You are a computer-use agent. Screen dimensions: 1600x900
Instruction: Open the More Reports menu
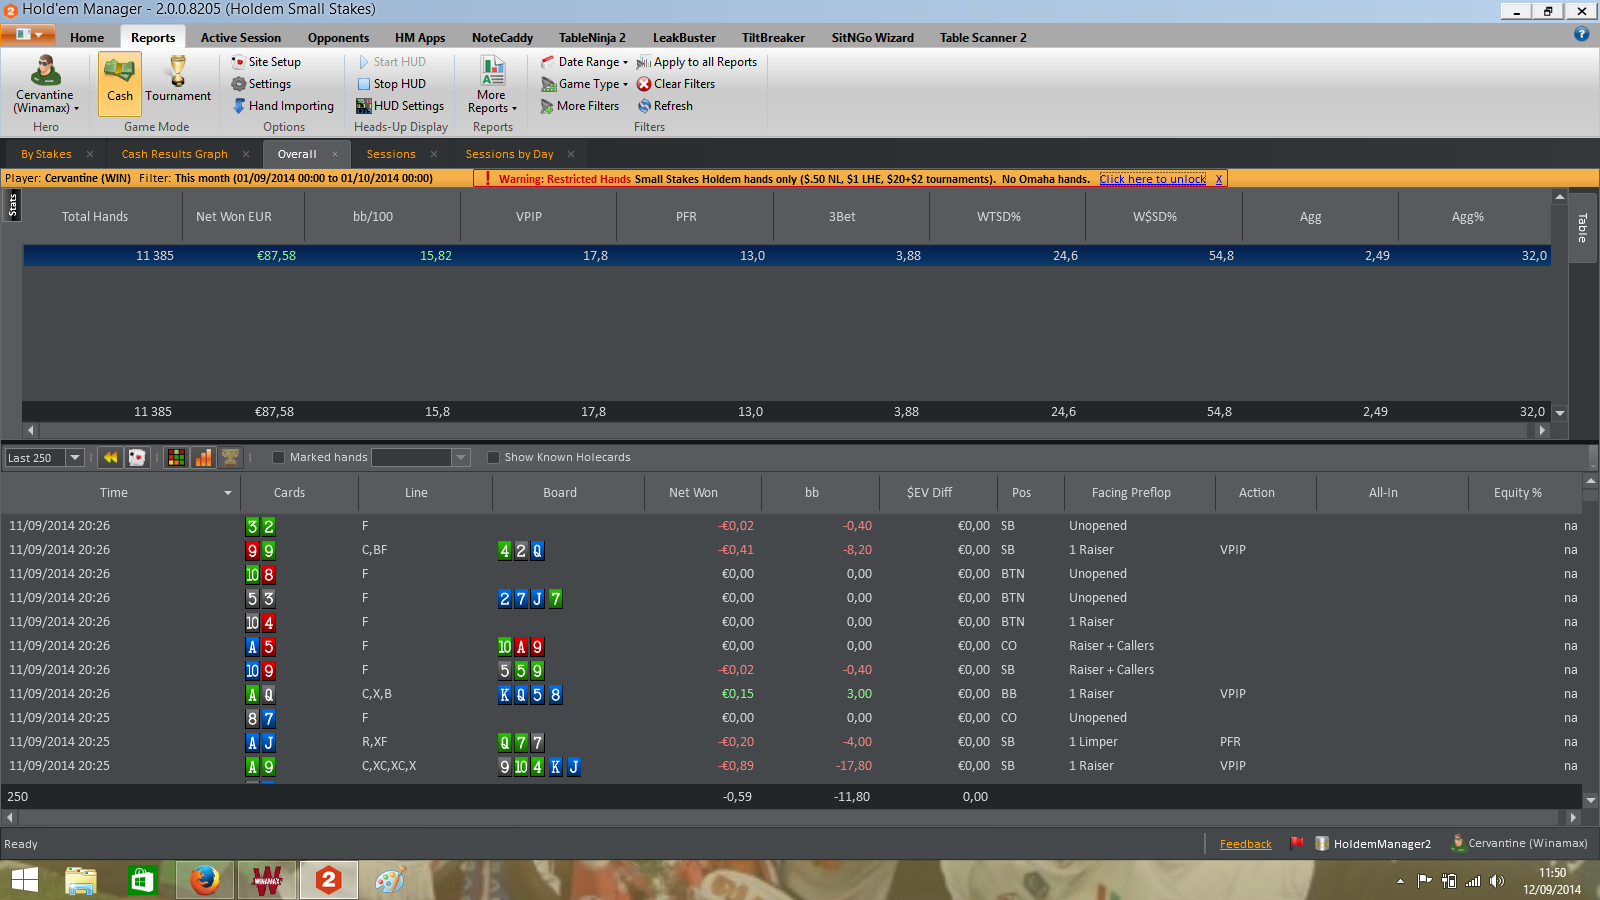[x=492, y=85]
